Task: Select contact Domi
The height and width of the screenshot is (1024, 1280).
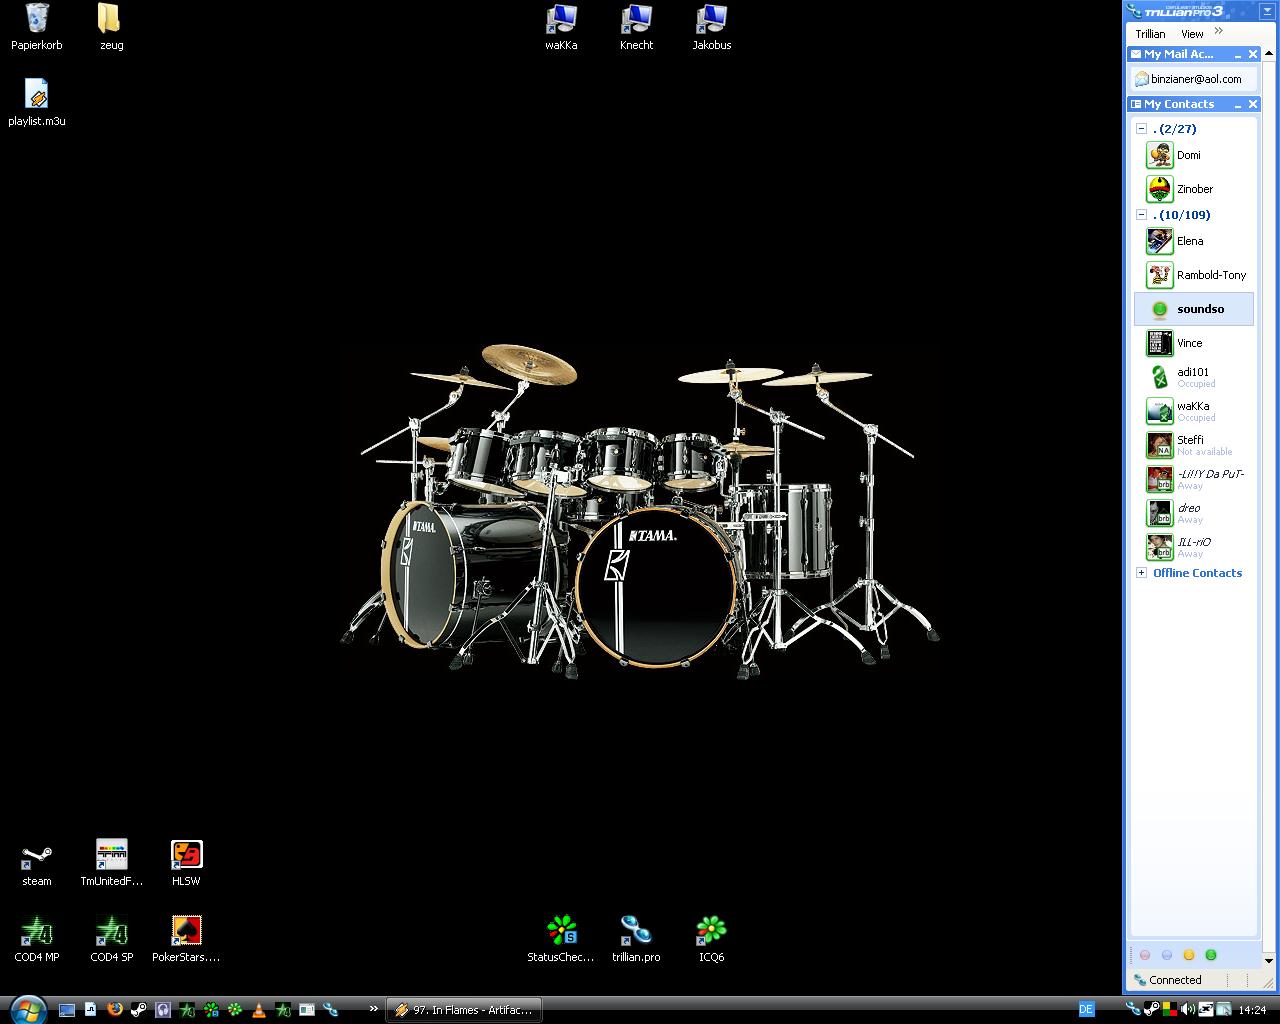Action: [1194, 155]
